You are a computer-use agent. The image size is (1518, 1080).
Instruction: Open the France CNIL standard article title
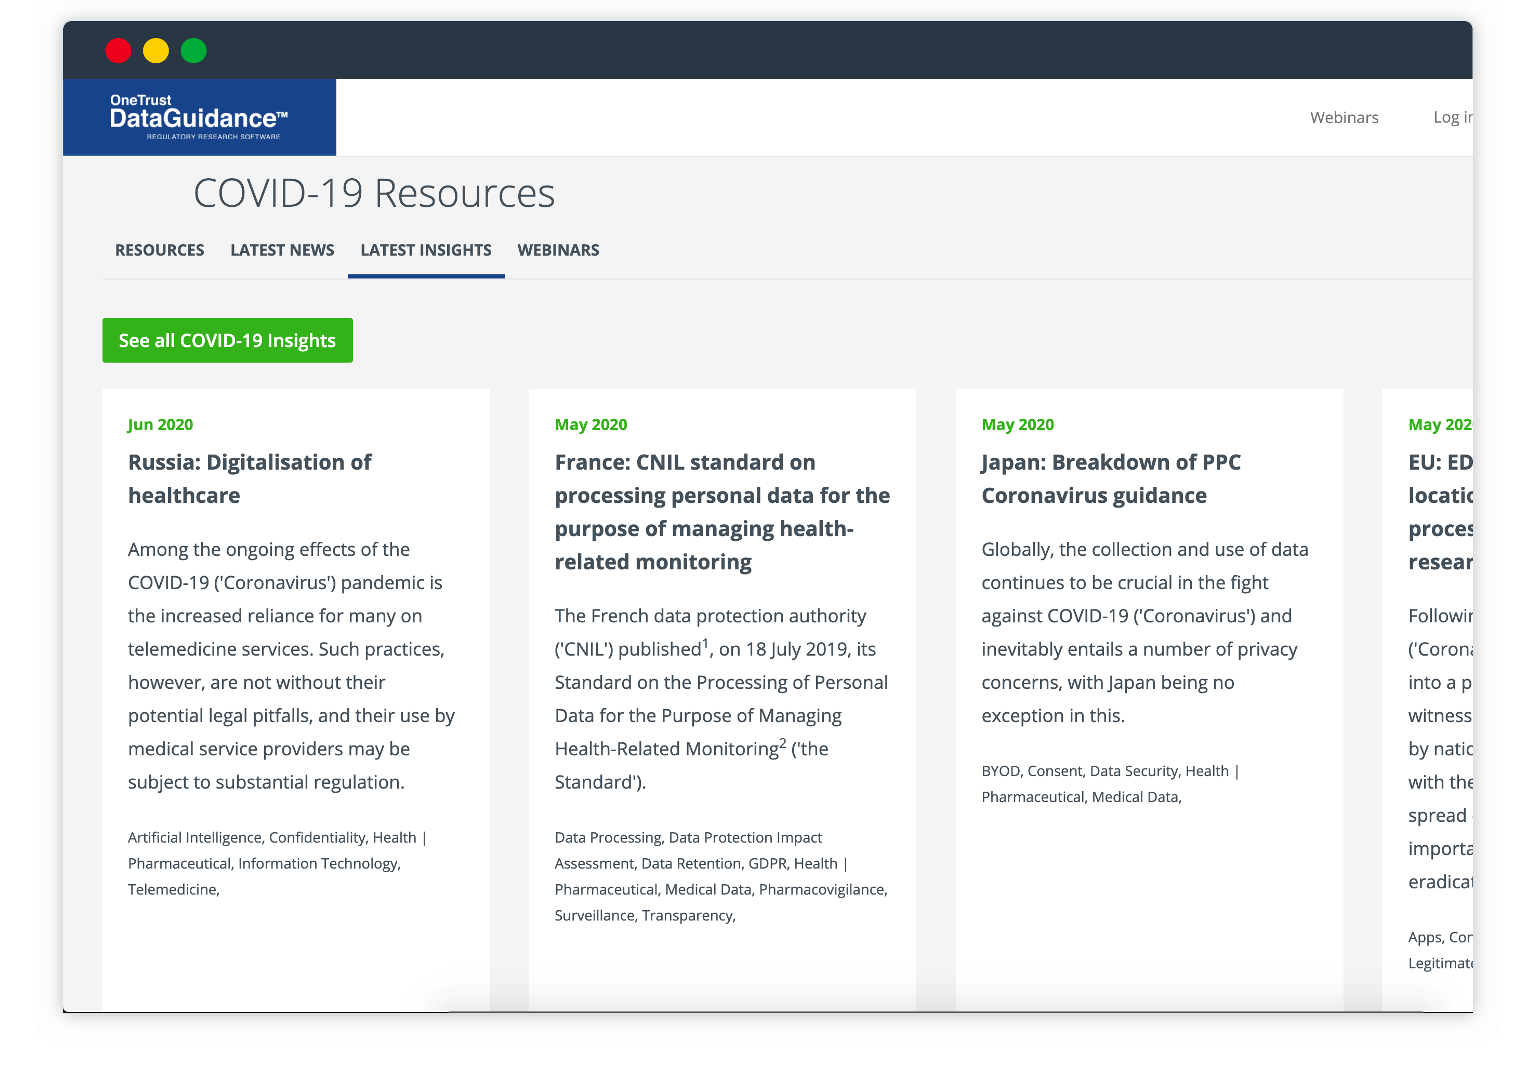[x=721, y=512]
